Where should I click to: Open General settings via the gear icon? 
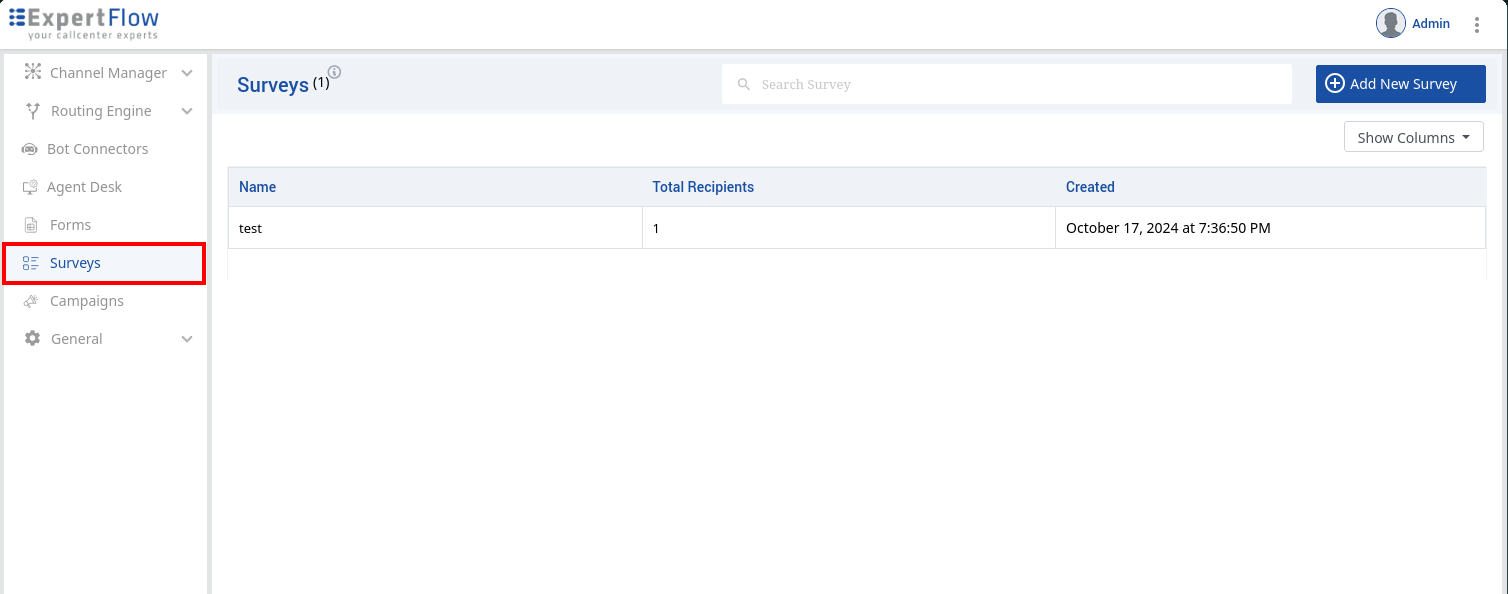click(x=31, y=338)
